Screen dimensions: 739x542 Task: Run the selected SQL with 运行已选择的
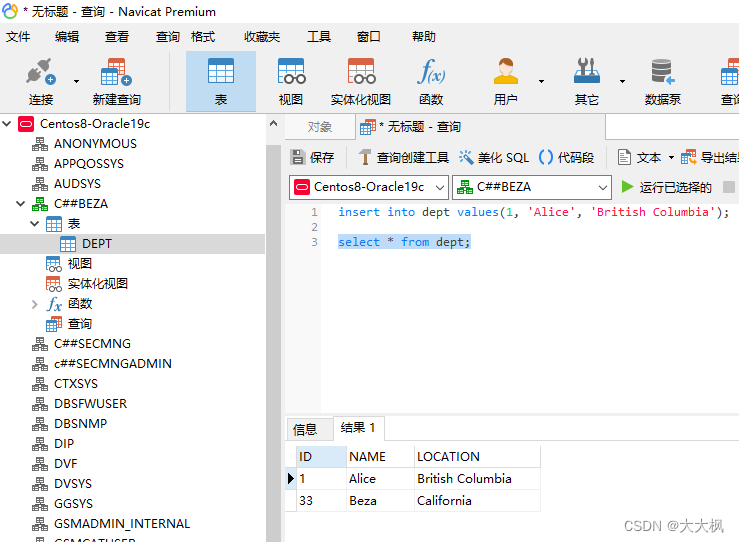coord(666,187)
